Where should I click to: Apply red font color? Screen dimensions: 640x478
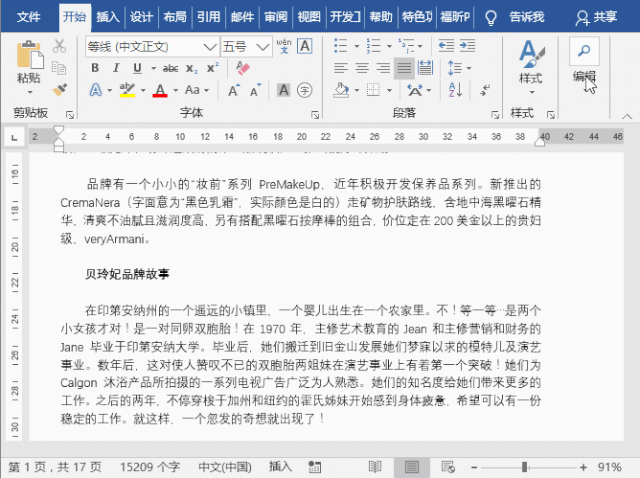point(160,90)
